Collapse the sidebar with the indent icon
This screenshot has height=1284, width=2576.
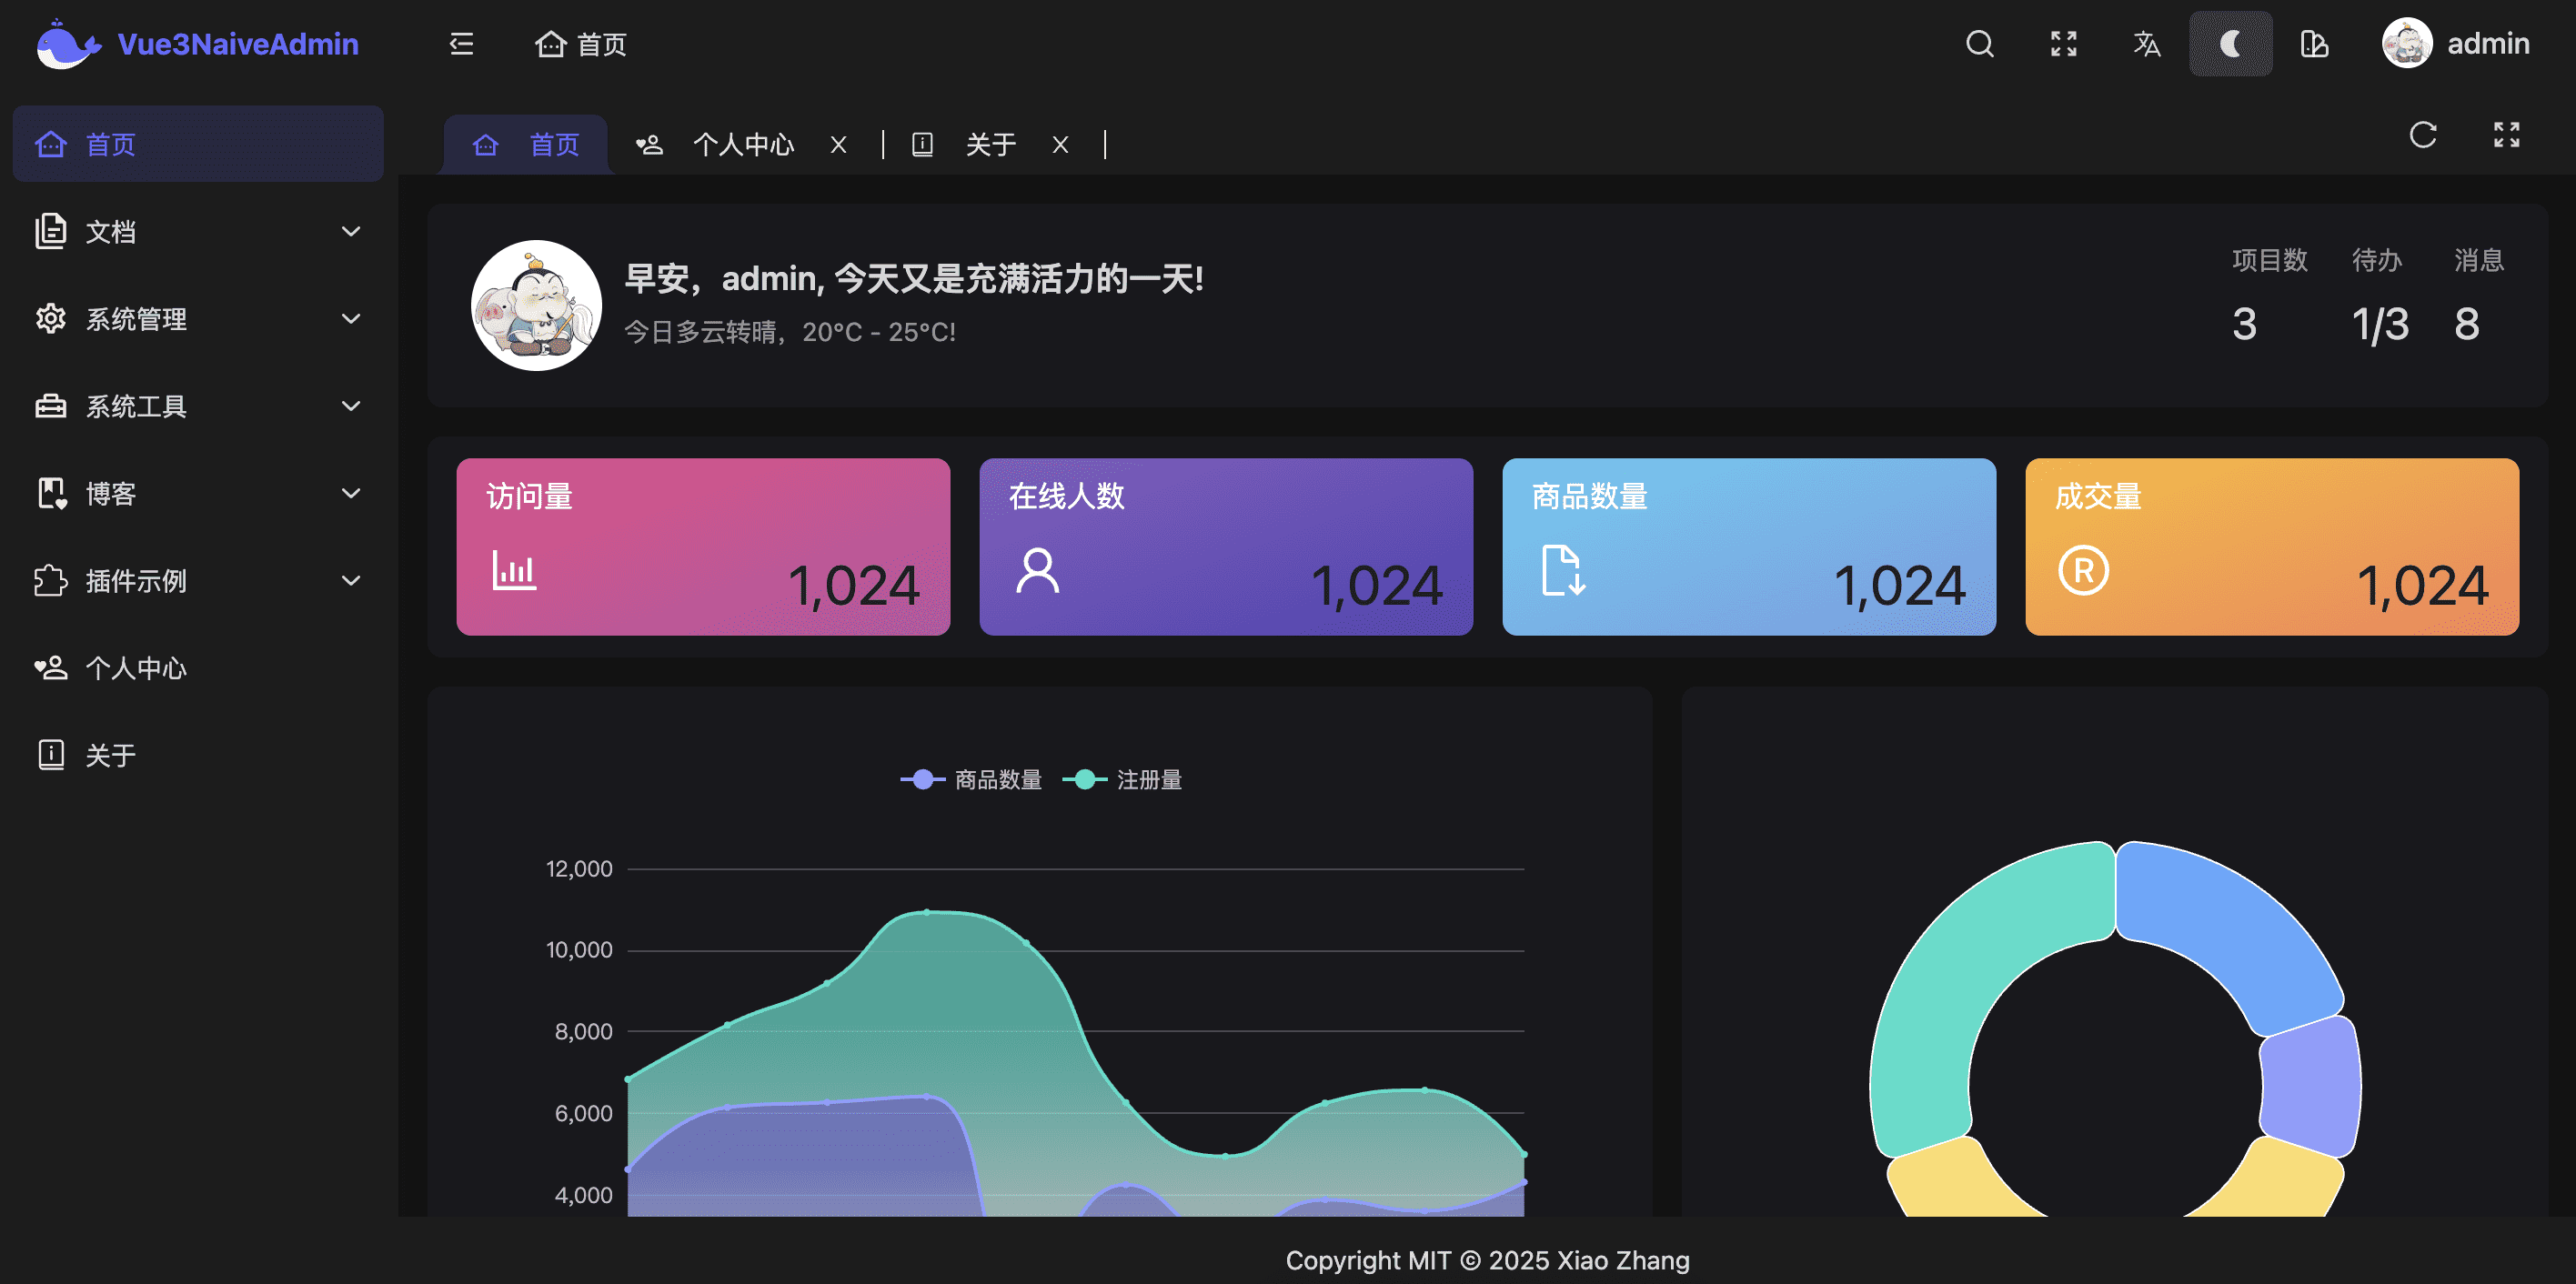coord(461,43)
